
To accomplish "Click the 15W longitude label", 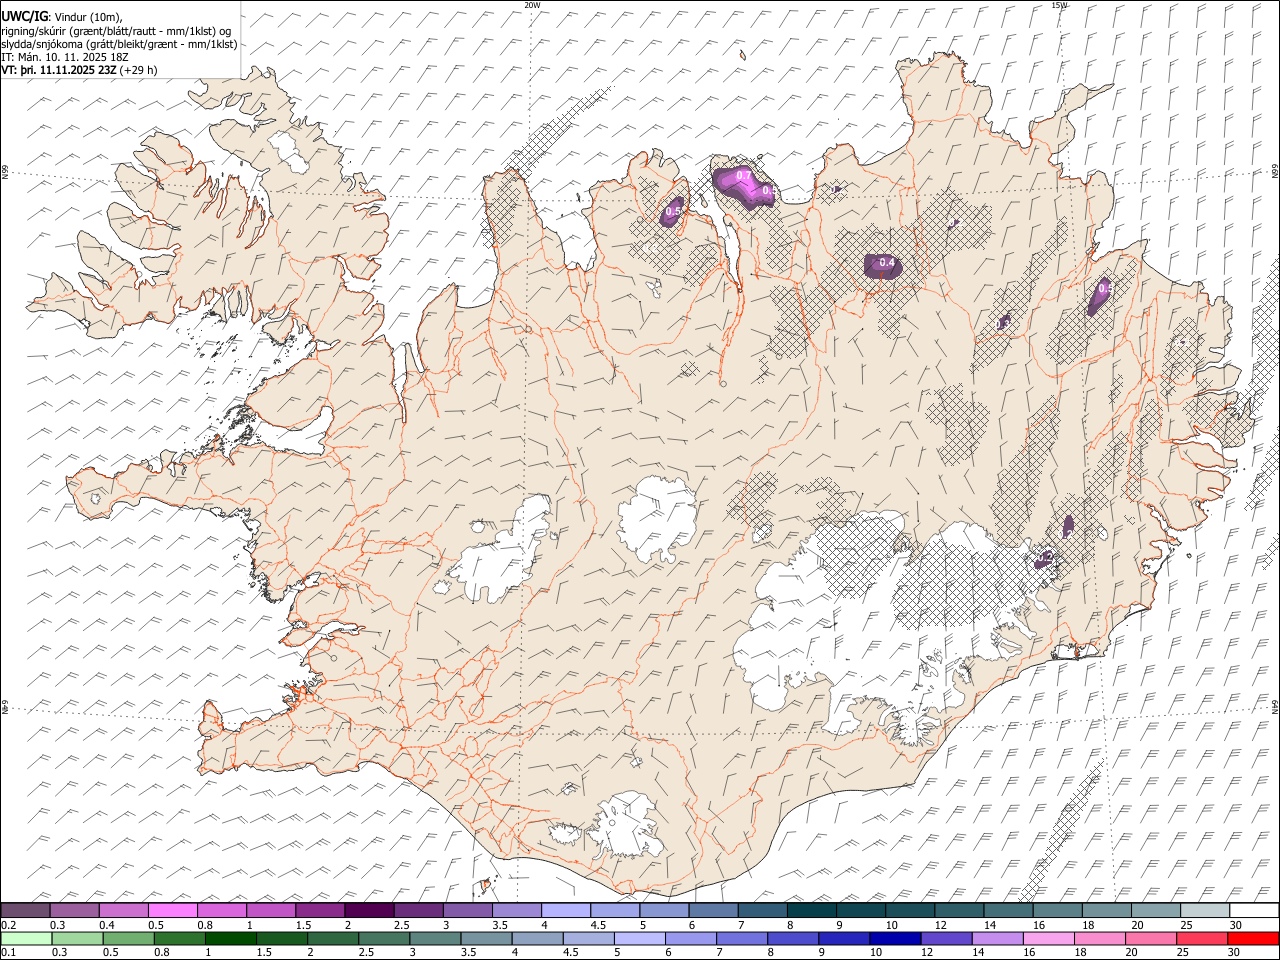I will (1060, 5).
